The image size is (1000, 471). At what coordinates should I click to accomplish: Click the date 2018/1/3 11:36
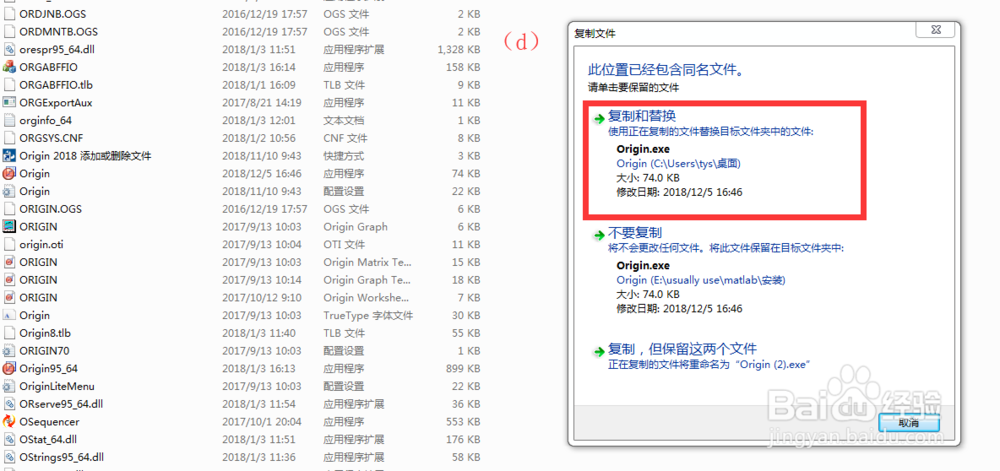coord(258,457)
